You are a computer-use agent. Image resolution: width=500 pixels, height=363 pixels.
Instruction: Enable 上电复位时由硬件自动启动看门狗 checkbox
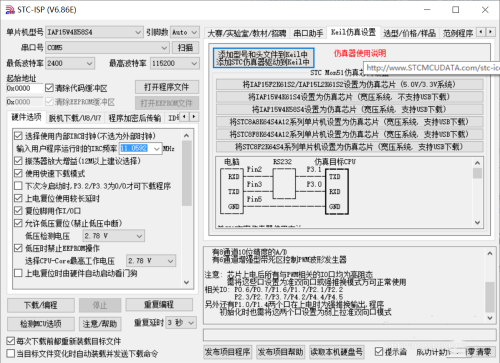18,273
